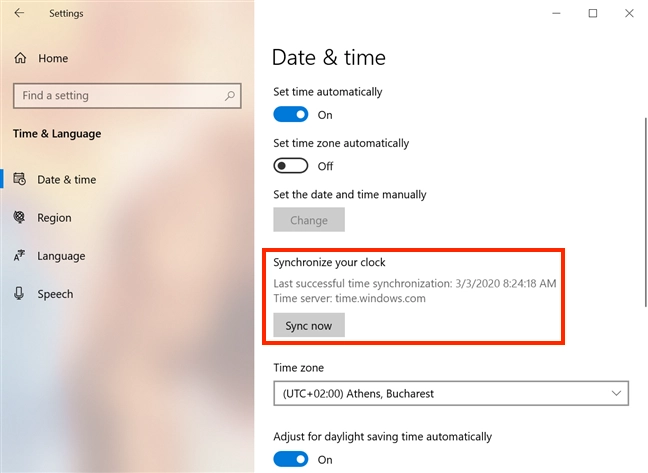Click the Home label in sidebar

[x=53, y=58]
